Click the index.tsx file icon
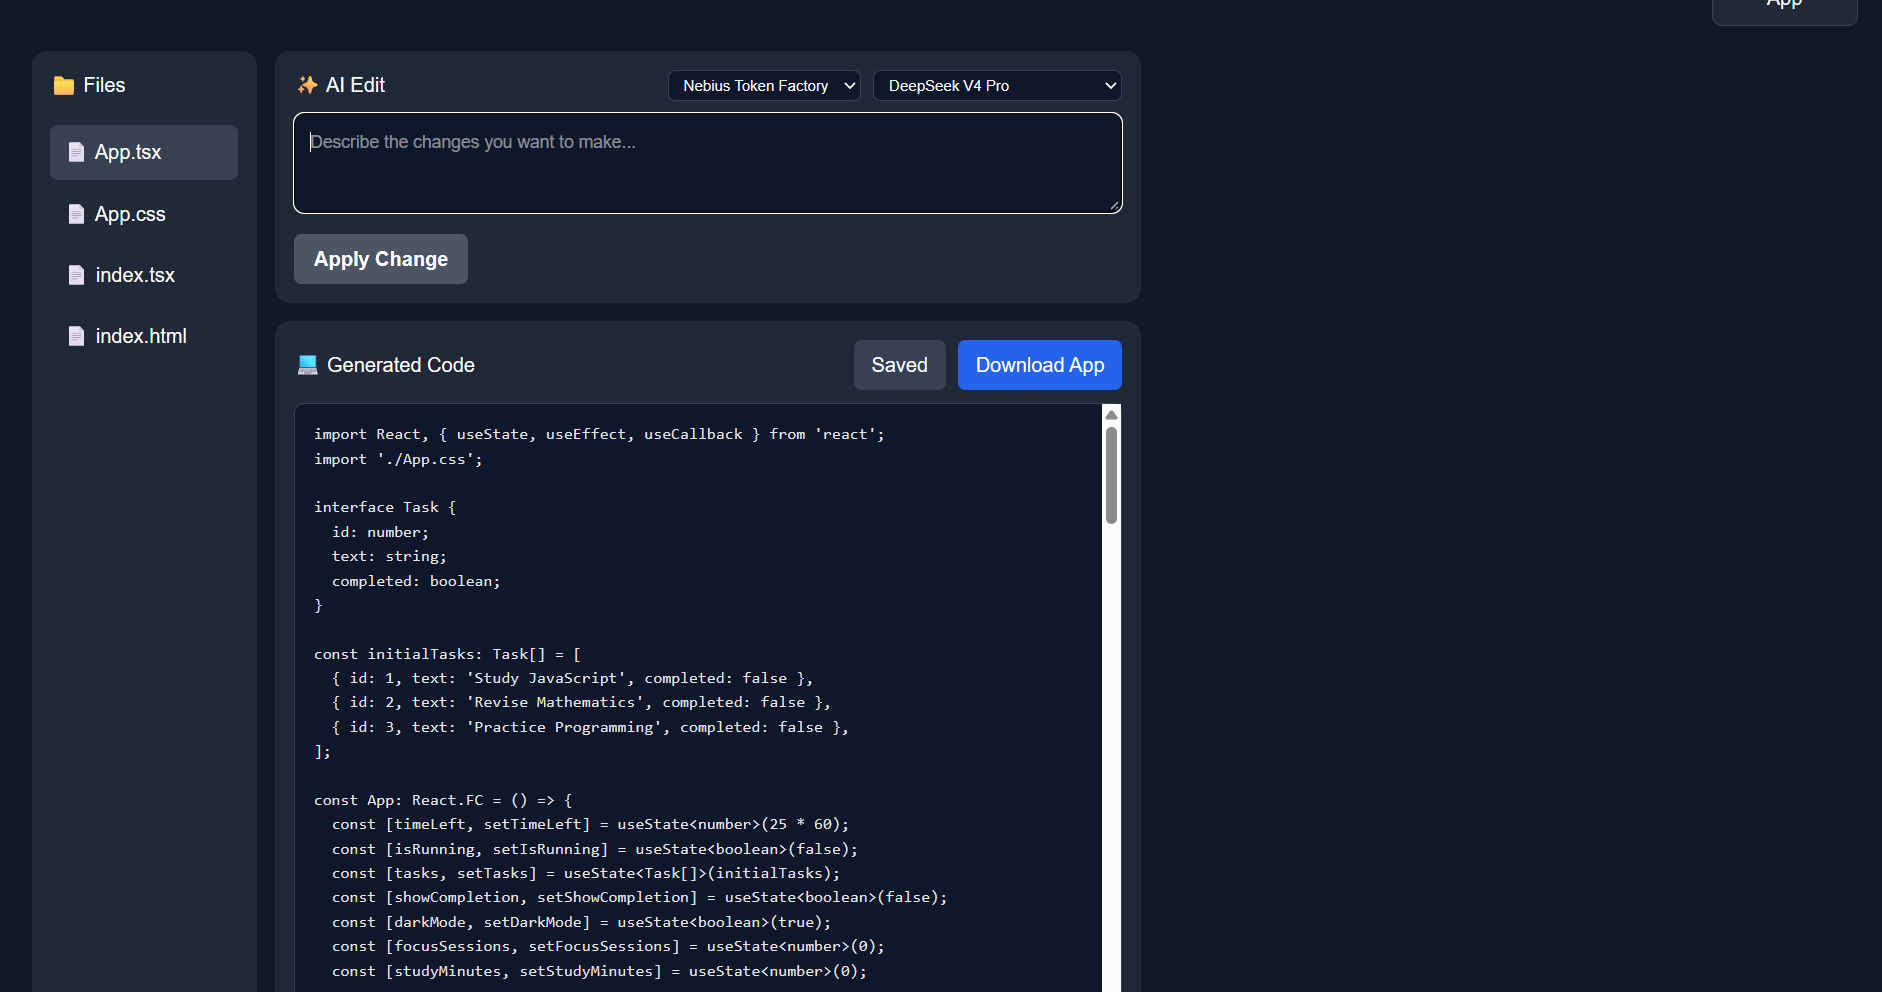This screenshot has width=1882, height=992. pos(76,275)
